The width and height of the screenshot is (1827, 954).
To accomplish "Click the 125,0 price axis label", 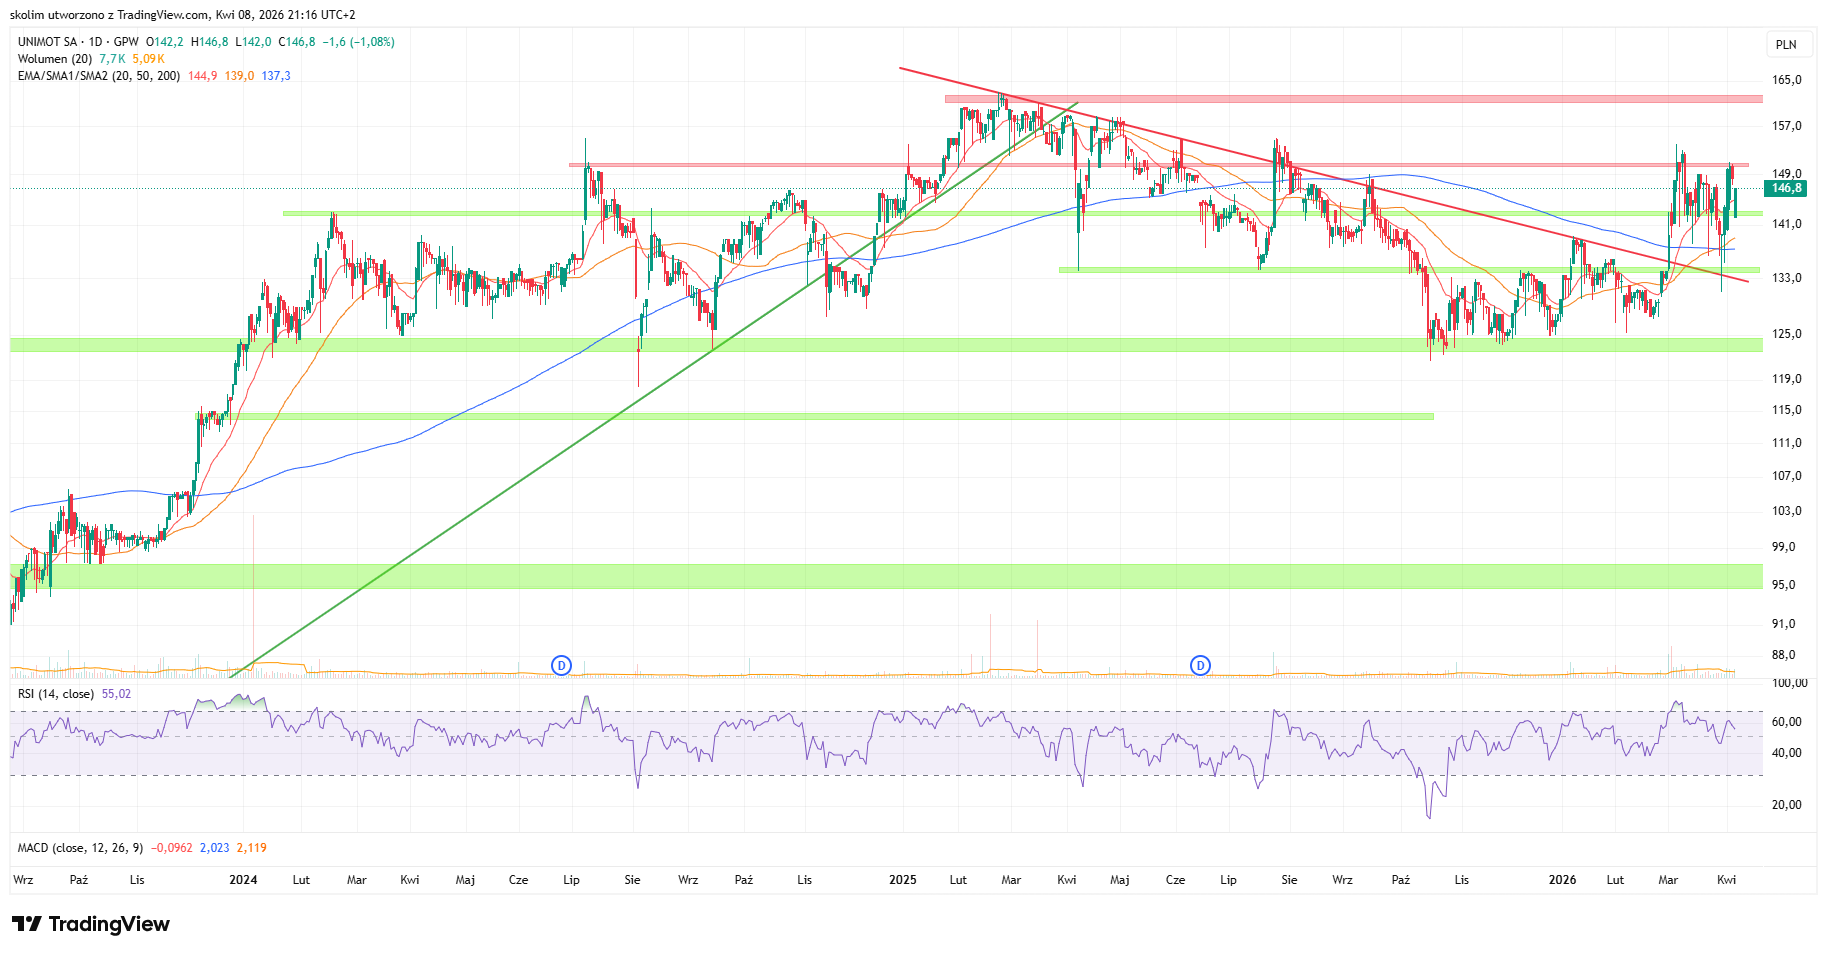I will click(1786, 334).
